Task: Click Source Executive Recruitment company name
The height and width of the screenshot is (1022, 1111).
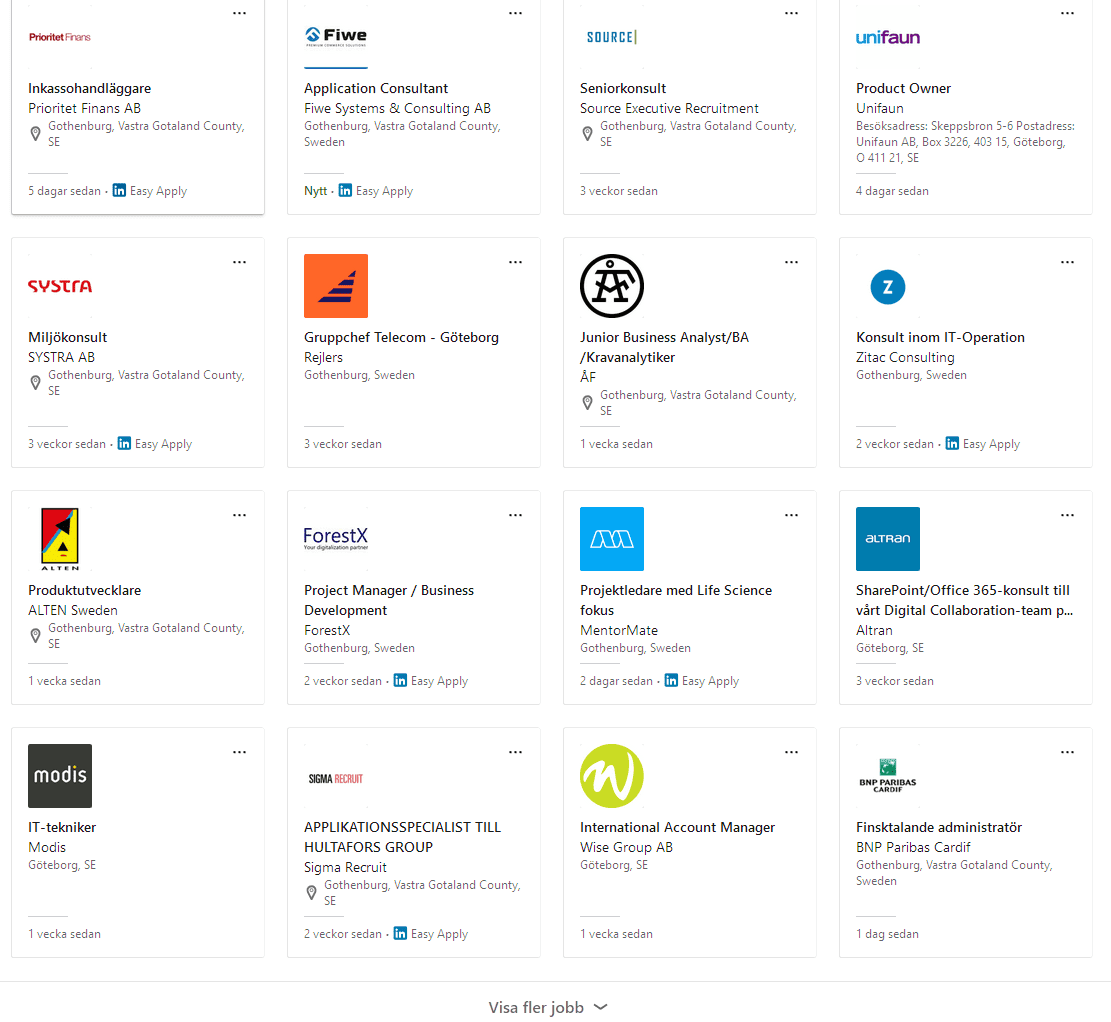Action: point(669,108)
